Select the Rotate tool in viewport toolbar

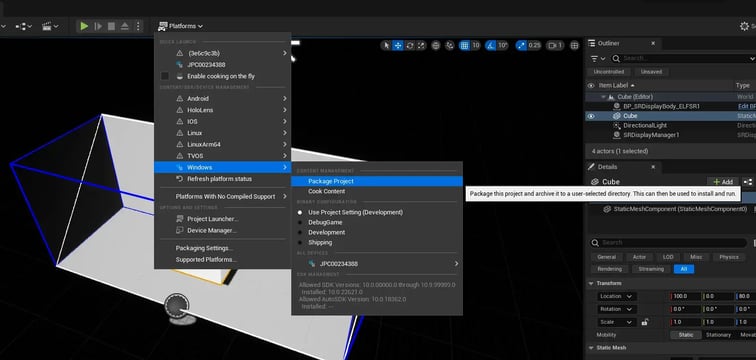coord(410,45)
